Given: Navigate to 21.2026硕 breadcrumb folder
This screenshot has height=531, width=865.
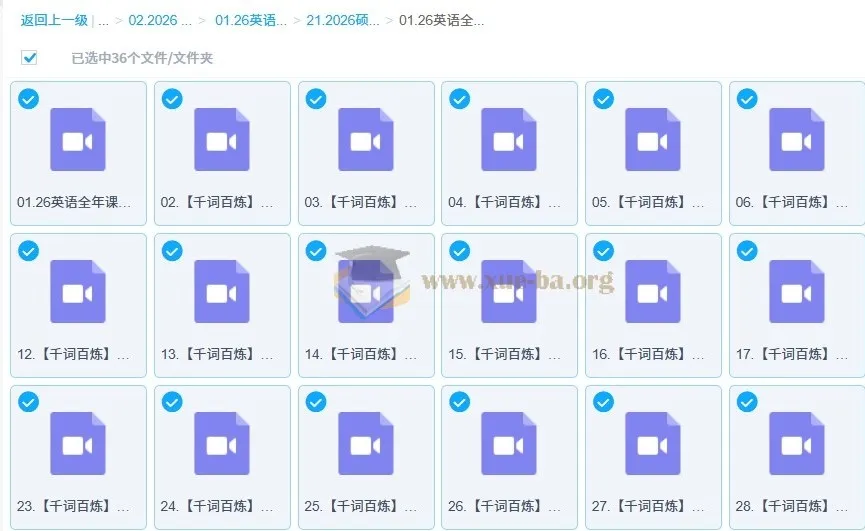Looking at the screenshot, I should tap(343, 20).
